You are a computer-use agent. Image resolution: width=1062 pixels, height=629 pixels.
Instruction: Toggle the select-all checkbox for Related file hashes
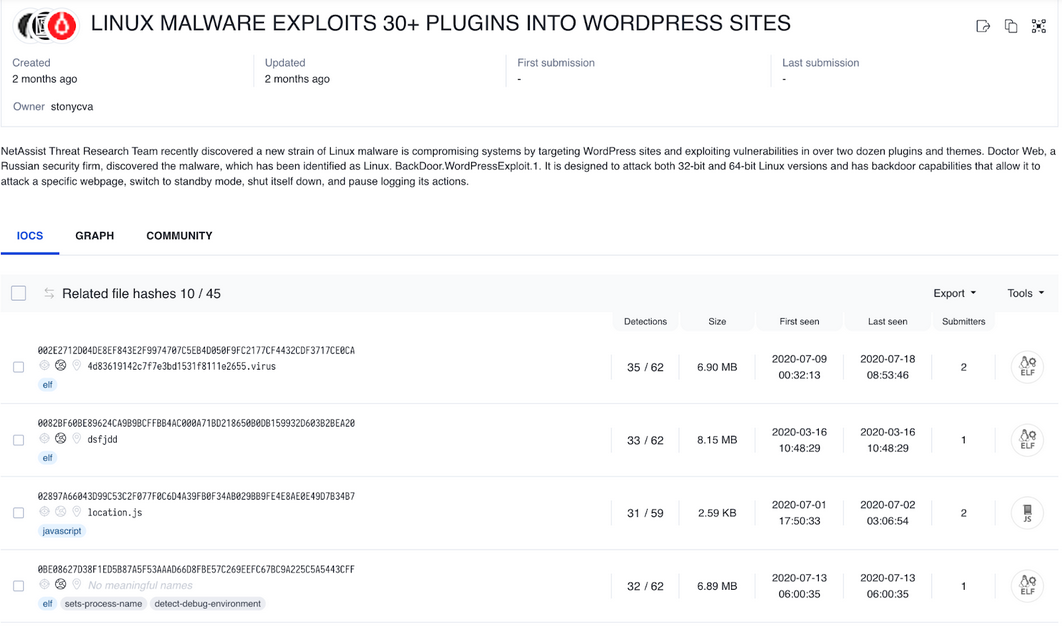coord(18,293)
